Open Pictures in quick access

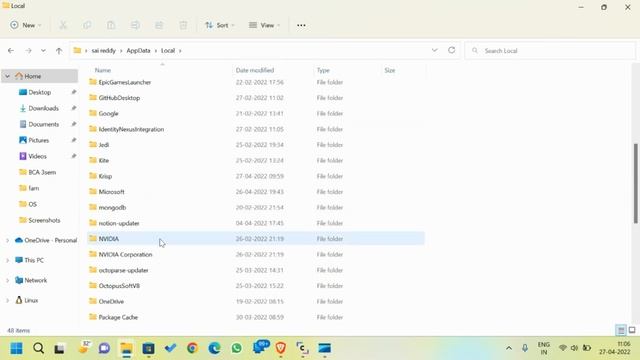click(38, 140)
